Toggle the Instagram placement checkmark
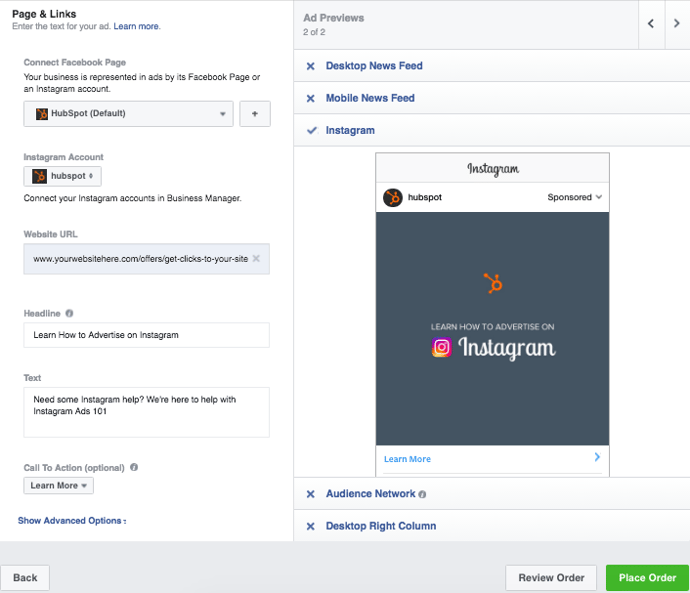The height and width of the screenshot is (593, 690). [x=312, y=130]
